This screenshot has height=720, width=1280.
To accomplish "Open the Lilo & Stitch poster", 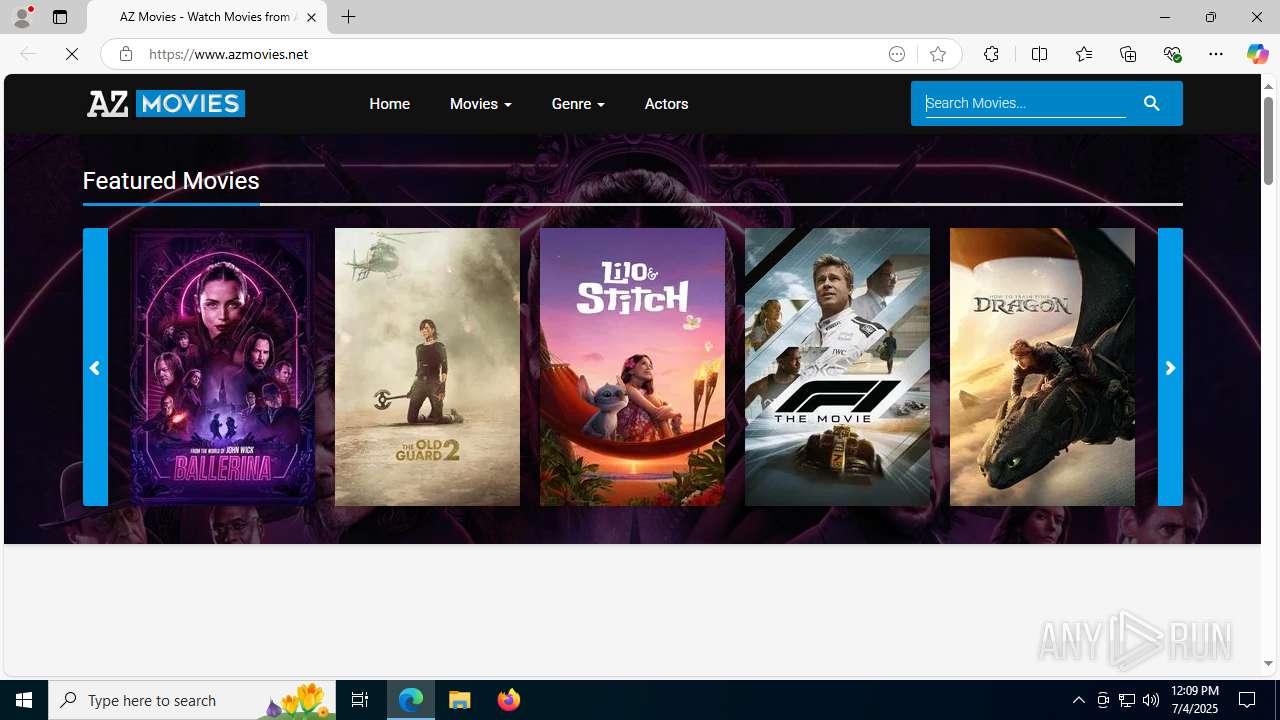I will click(x=632, y=367).
